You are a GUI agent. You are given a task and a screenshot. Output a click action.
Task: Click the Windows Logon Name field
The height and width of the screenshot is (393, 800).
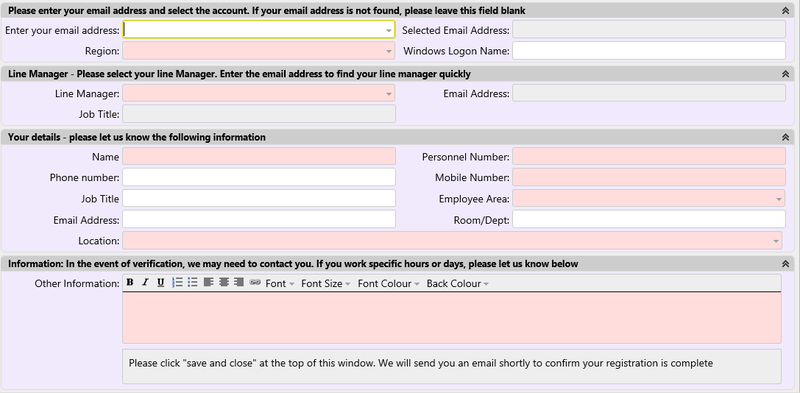pos(649,51)
